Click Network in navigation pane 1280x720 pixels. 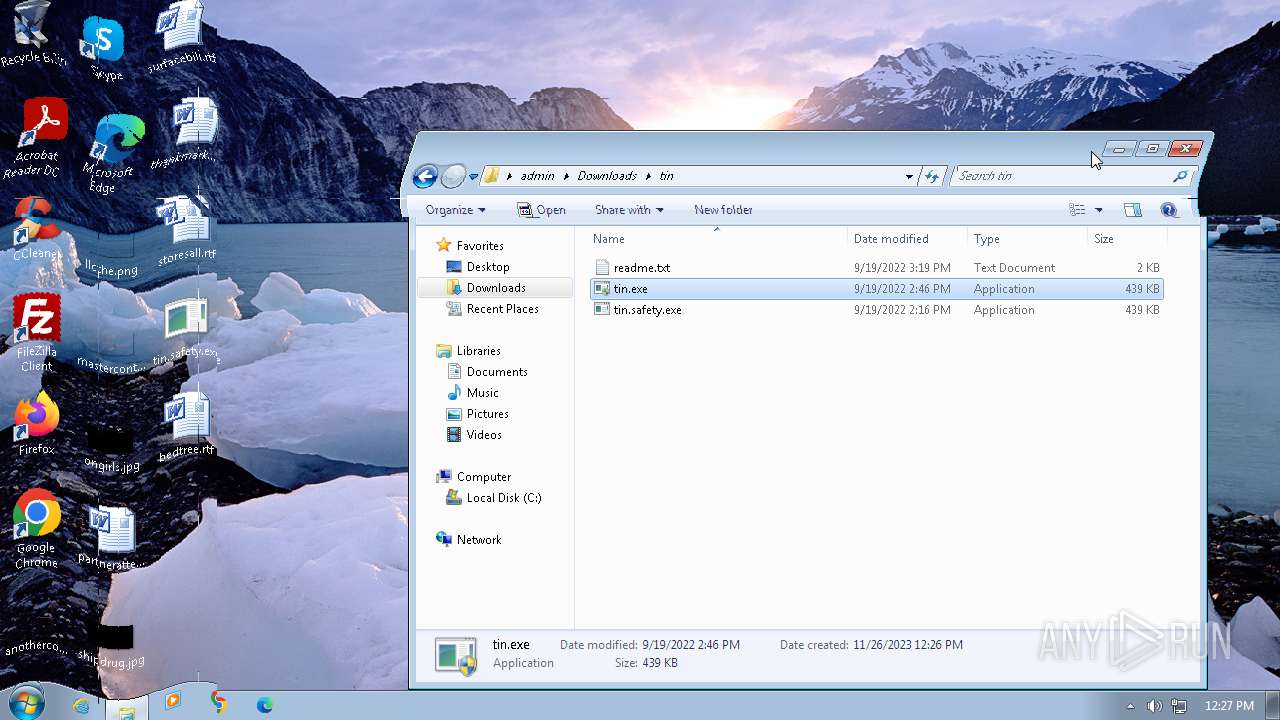pyautogui.click(x=479, y=540)
